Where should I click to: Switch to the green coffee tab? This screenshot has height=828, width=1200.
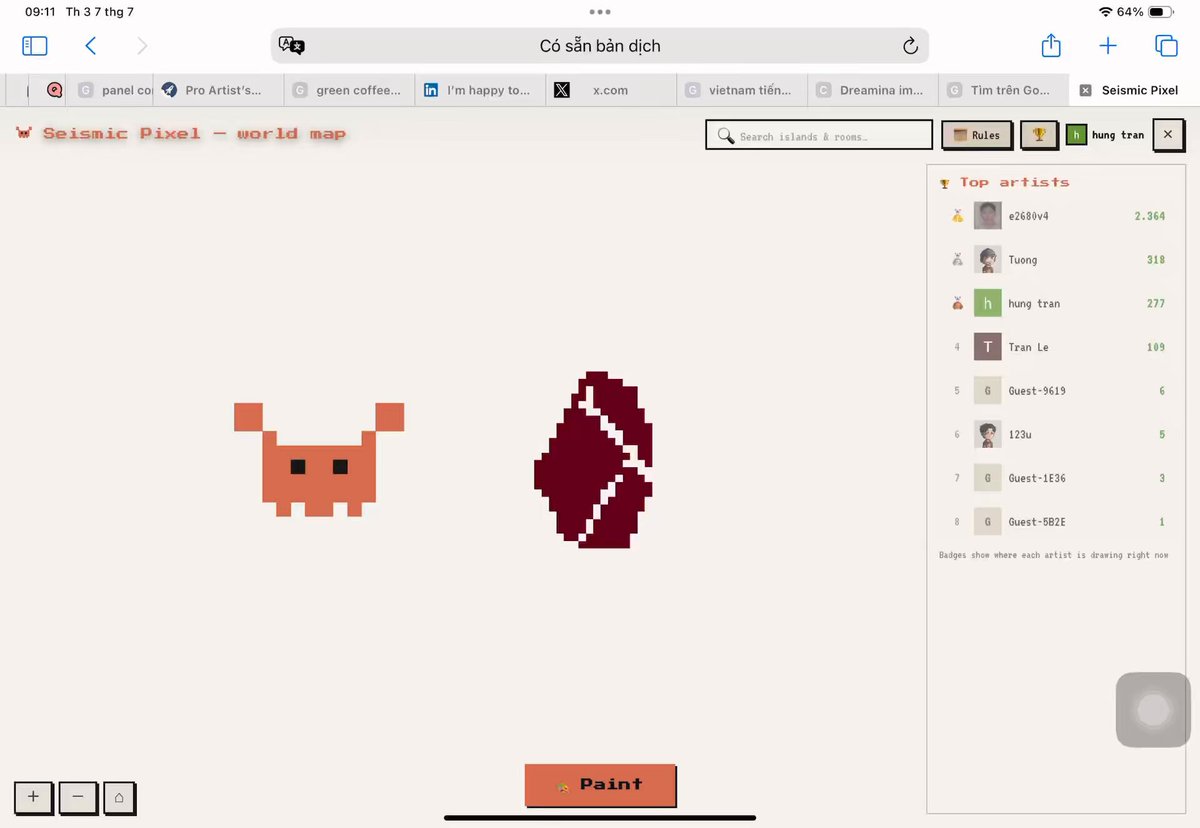pos(350,90)
